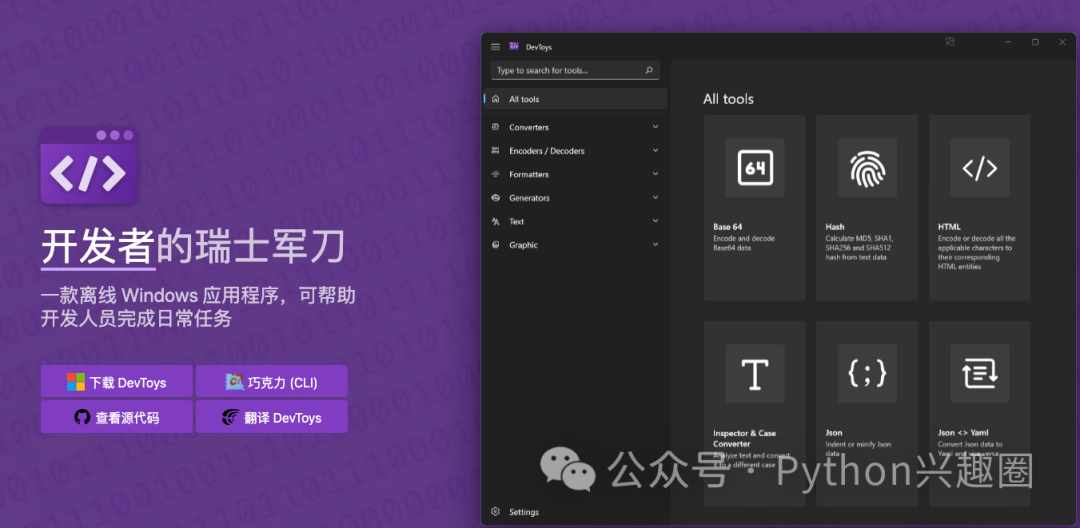Expand the Generators chevron
Viewport: 1080px width, 528px height.
655,197
